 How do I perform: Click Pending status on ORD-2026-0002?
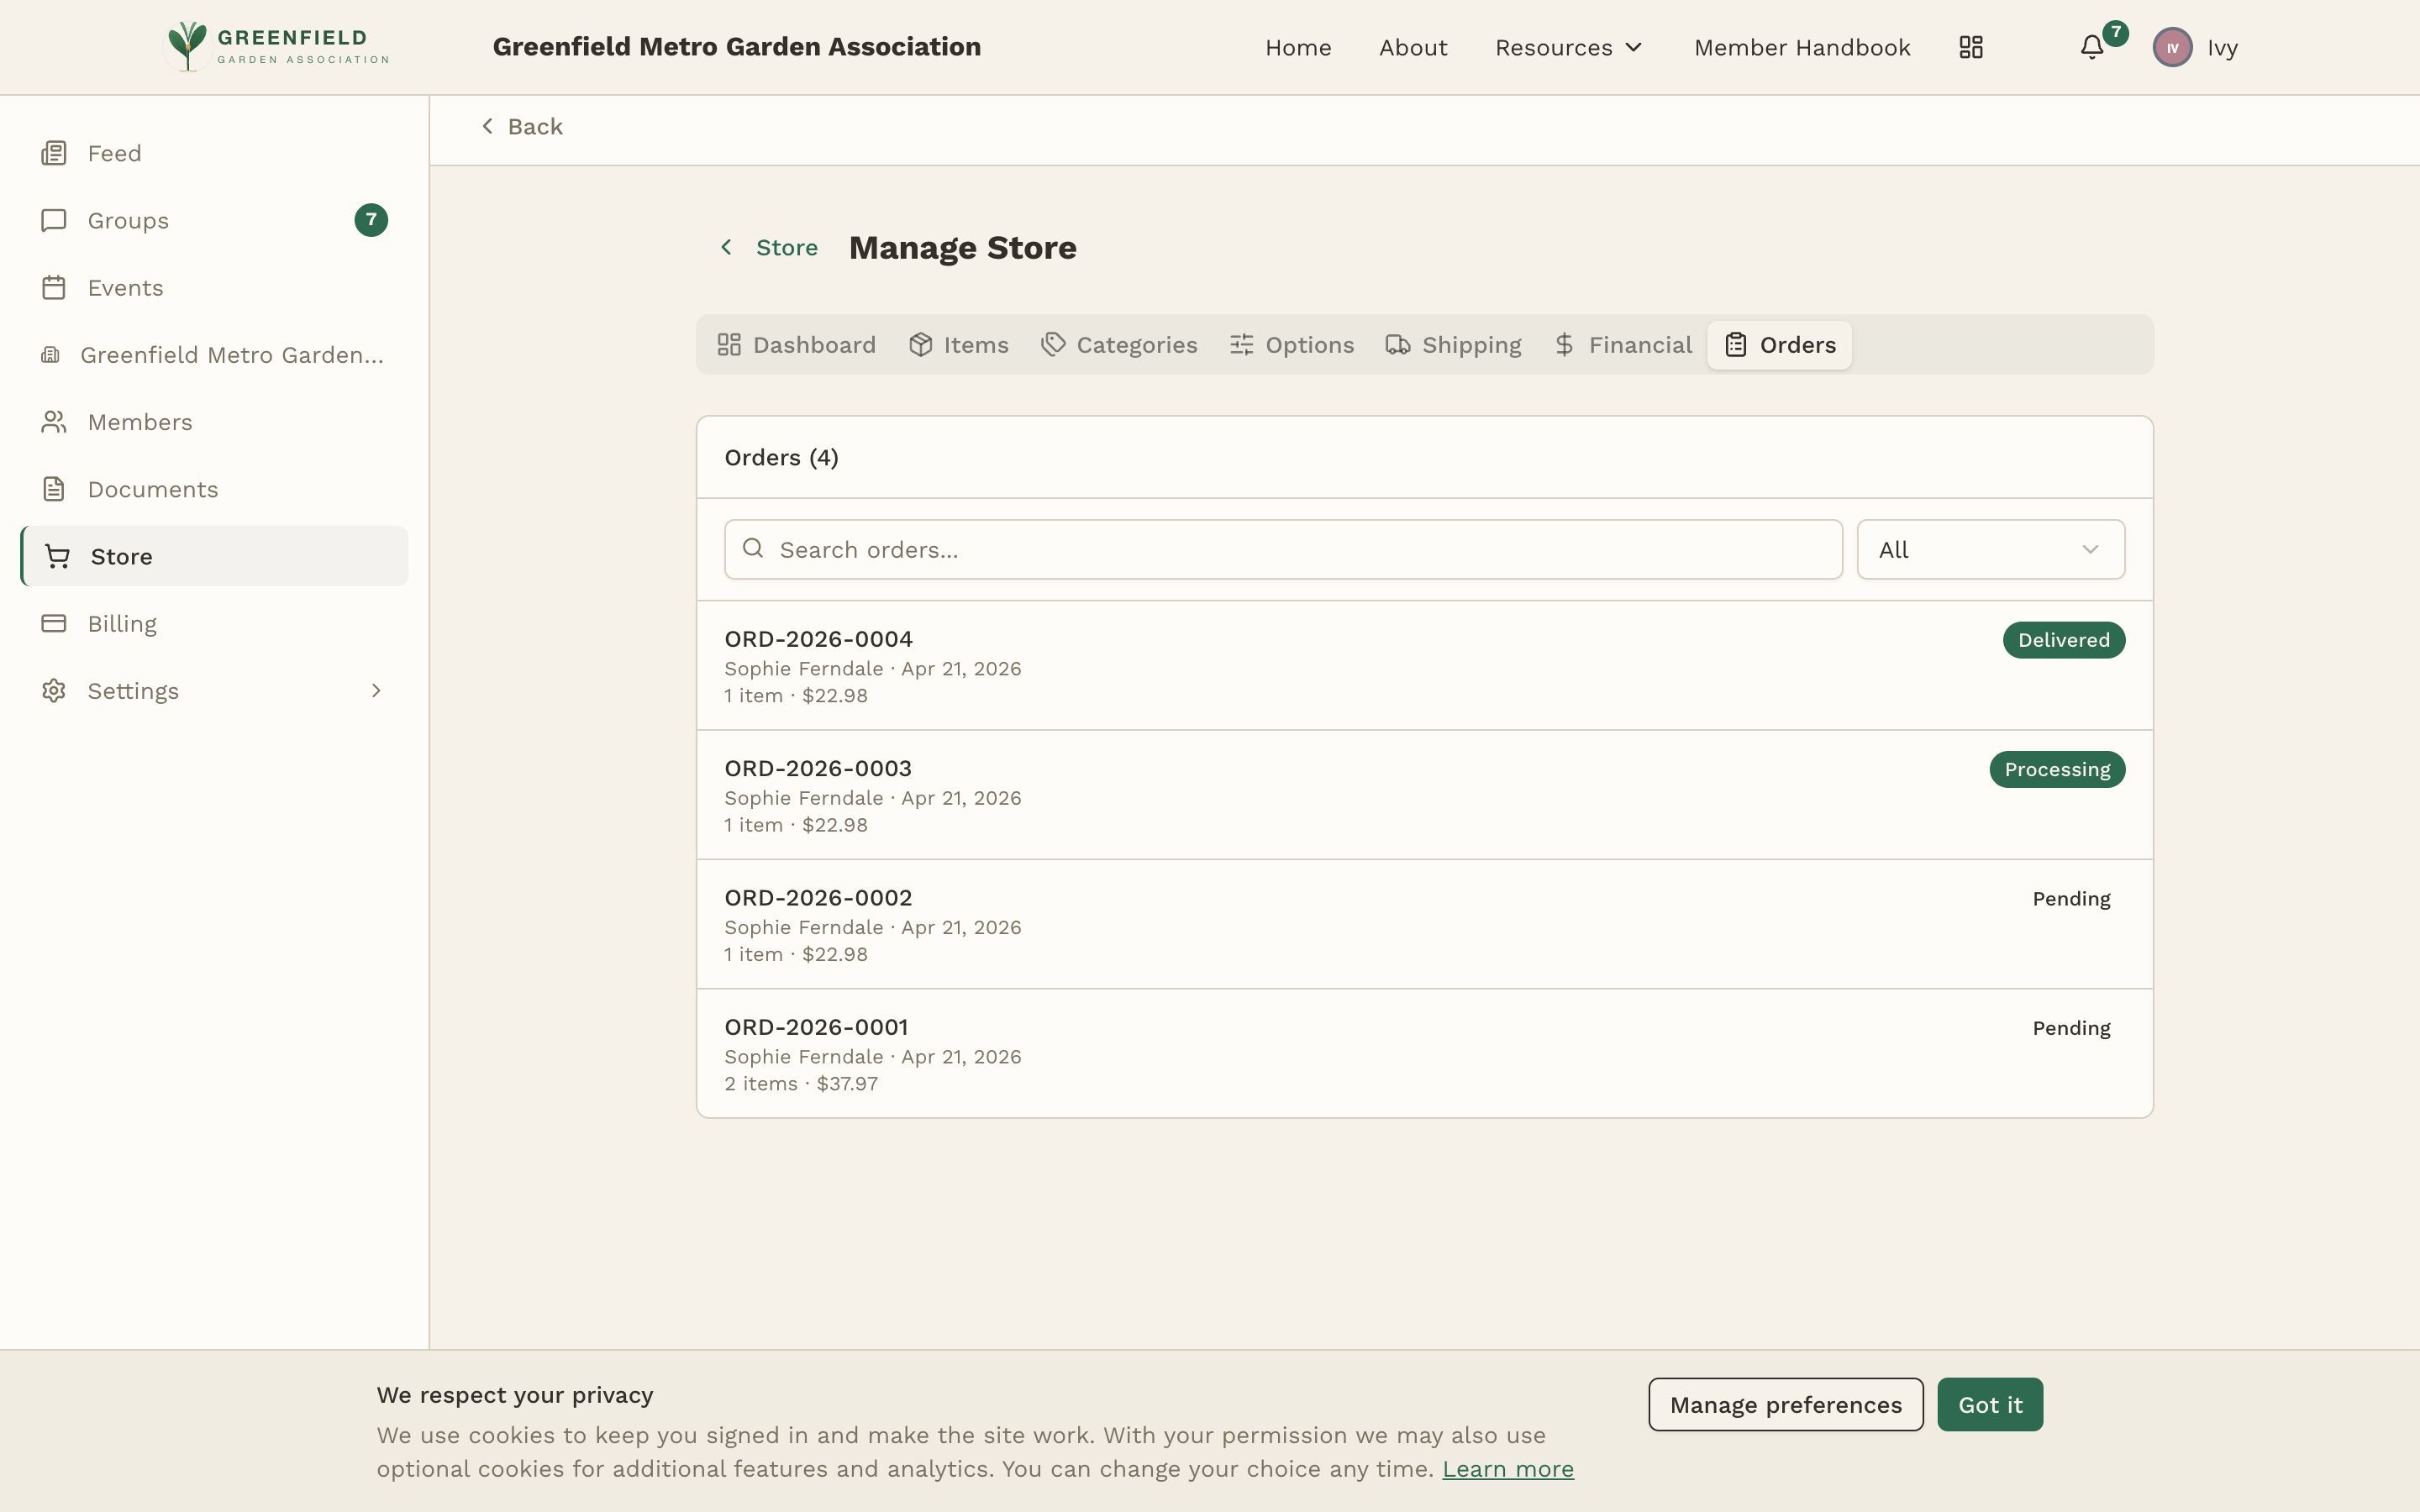(2071, 898)
